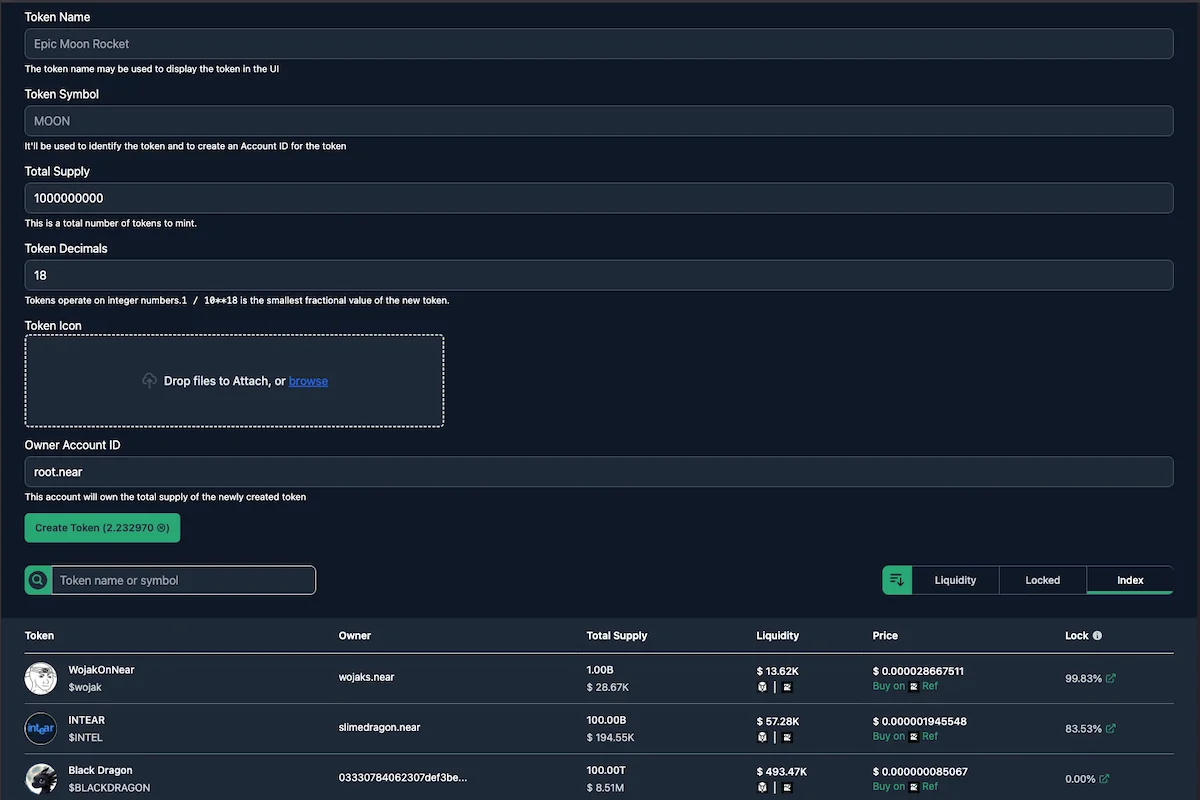Click the $INTEL symbol text
This screenshot has height=800, width=1200.
click(86, 738)
